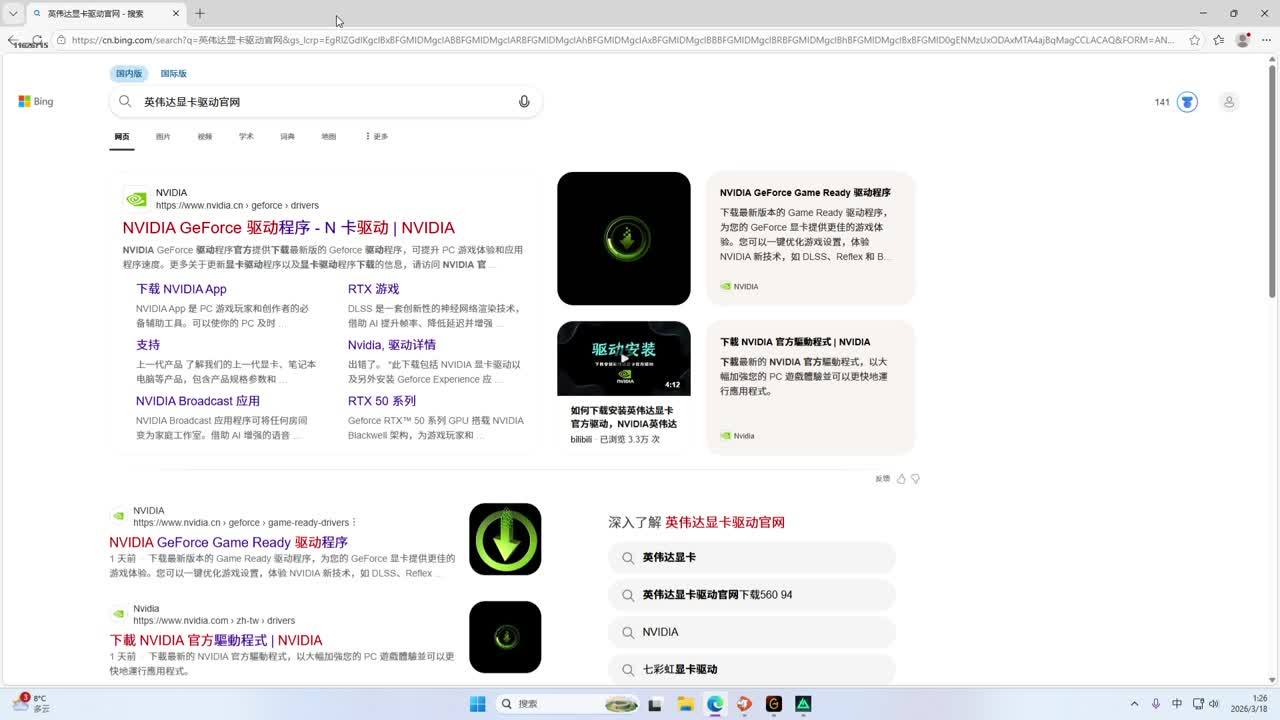Click the Bing search input field

[320, 102]
